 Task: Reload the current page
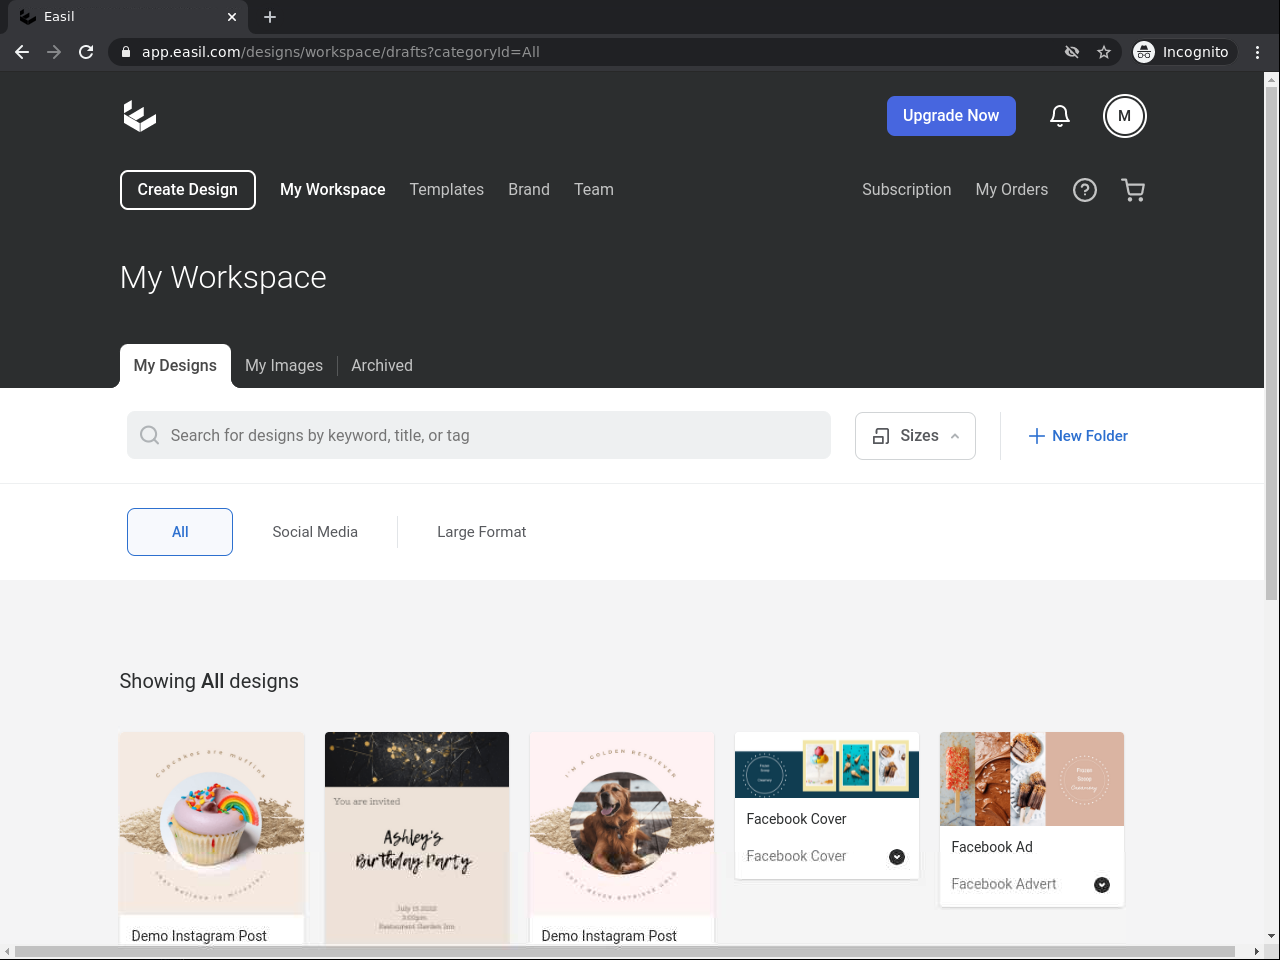[86, 52]
